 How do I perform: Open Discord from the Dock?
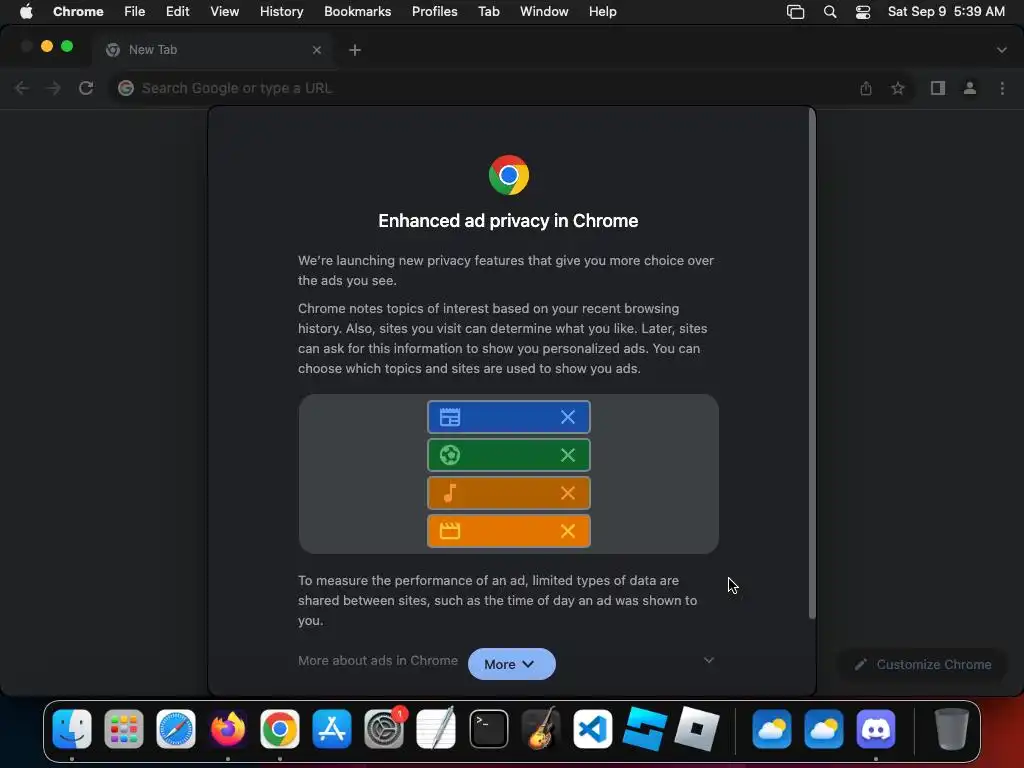(x=876, y=729)
